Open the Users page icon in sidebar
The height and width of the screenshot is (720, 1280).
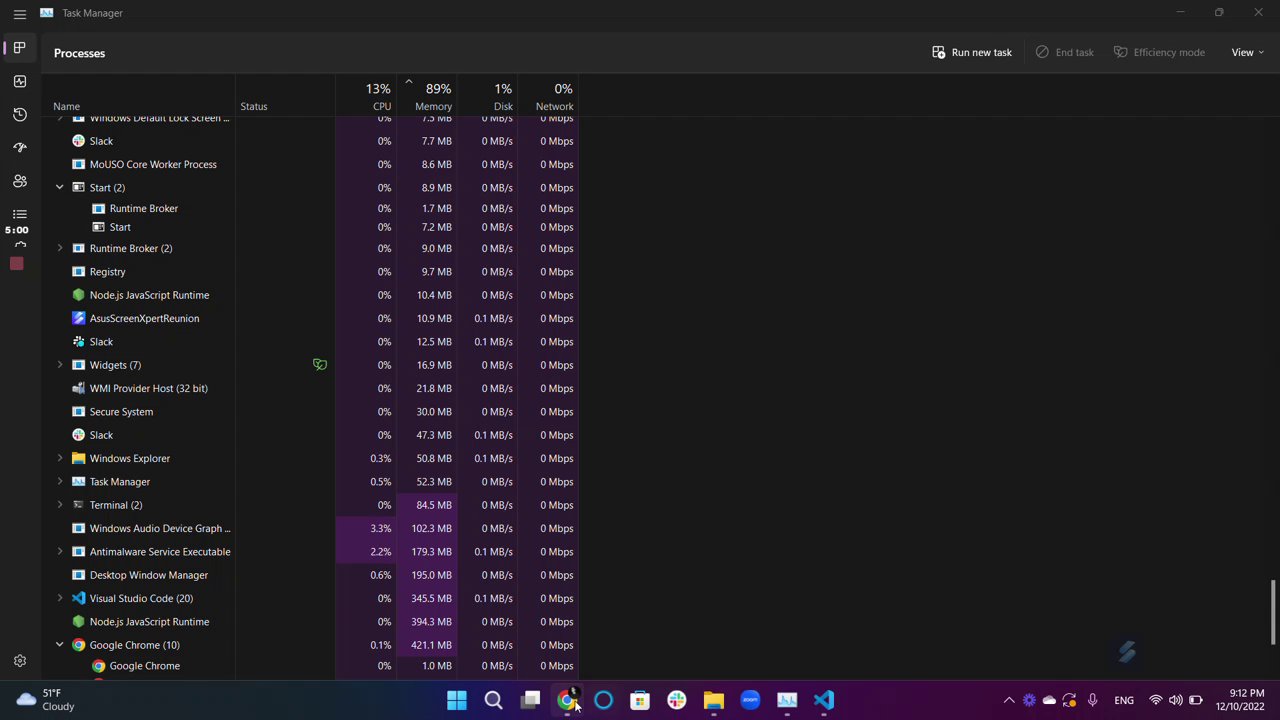(x=19, y=181)
